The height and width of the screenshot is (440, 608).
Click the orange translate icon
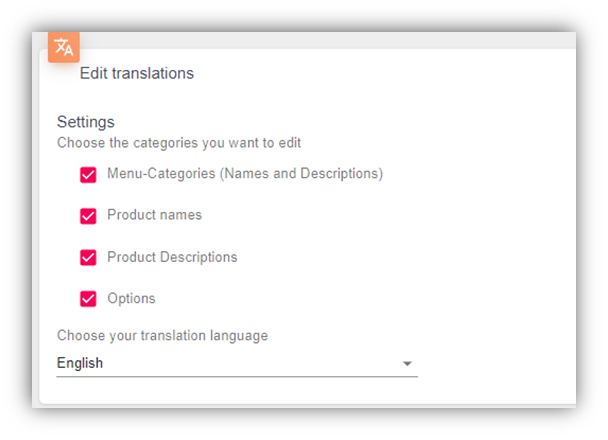(64, 47)
